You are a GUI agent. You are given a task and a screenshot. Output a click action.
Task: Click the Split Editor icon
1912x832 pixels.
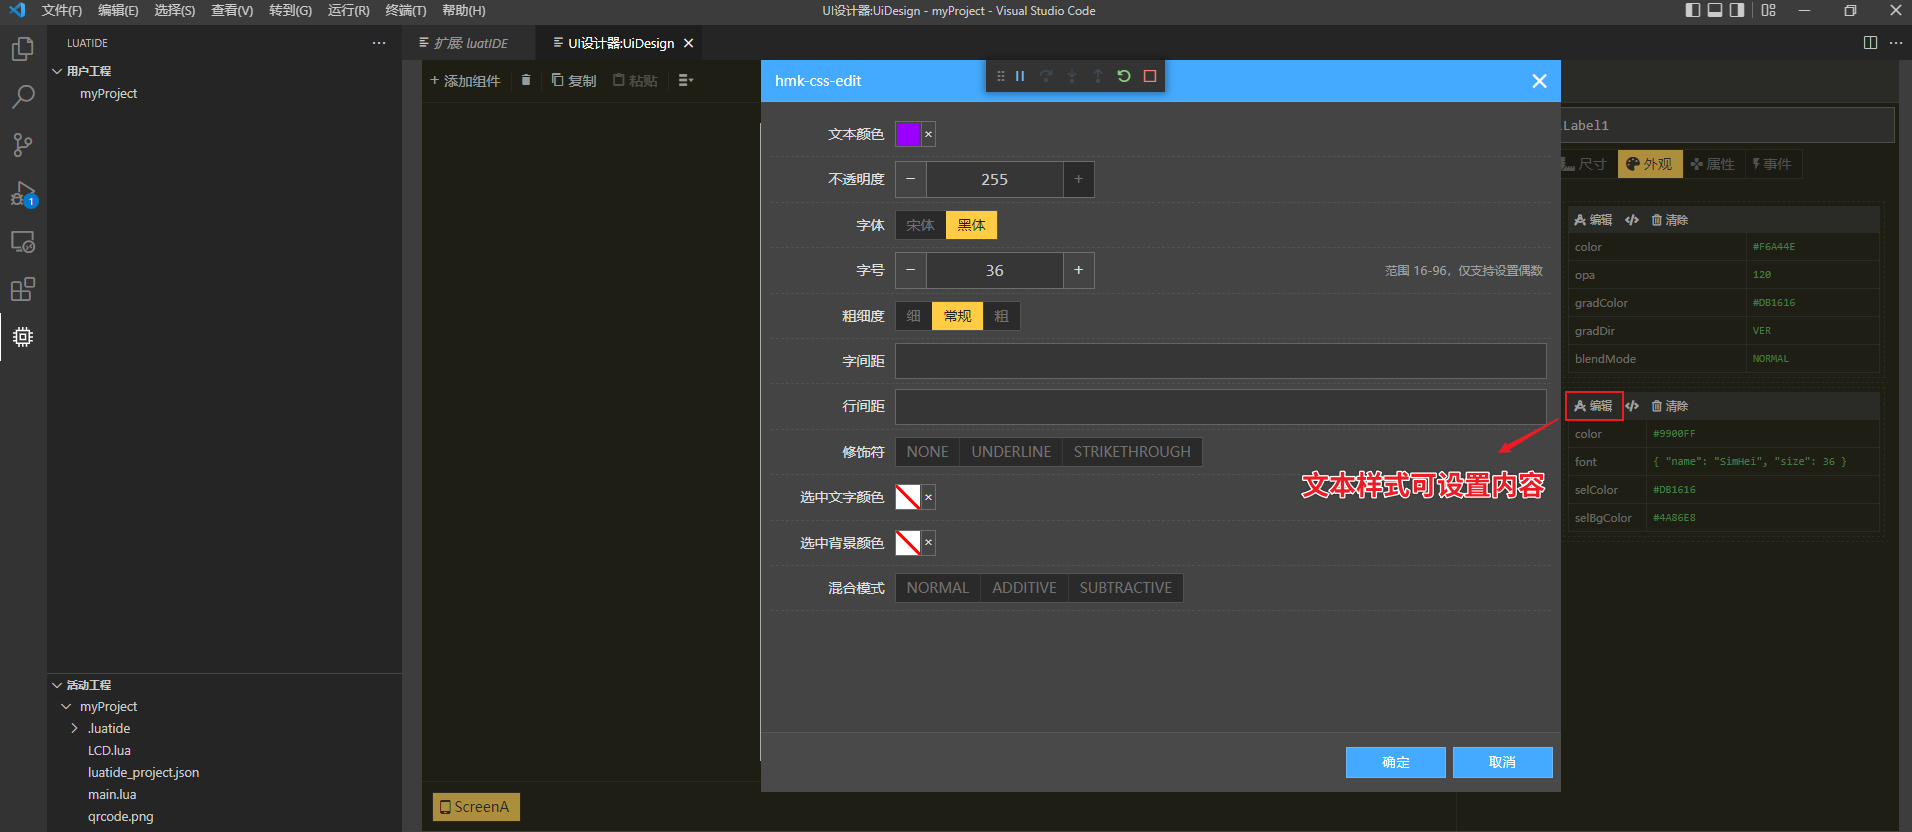point(1870,43)
